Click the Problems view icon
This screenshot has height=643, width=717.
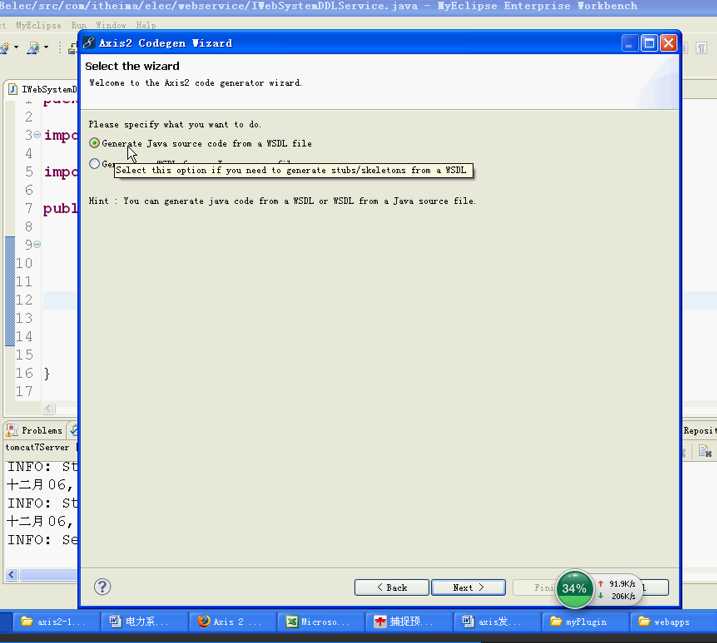click(x=11, y=430)
